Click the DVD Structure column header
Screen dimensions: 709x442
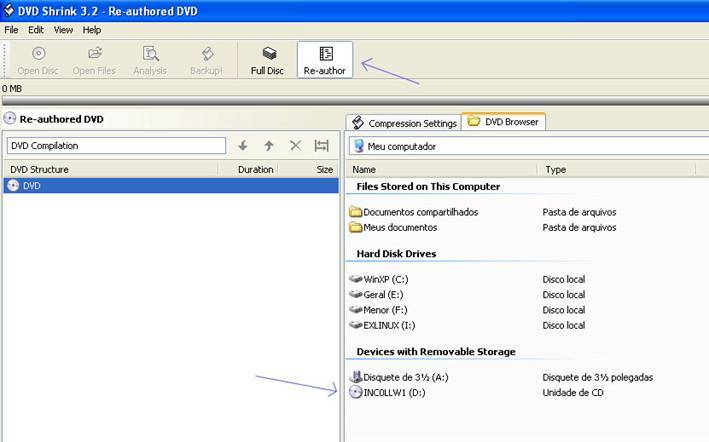coord(111,169)
